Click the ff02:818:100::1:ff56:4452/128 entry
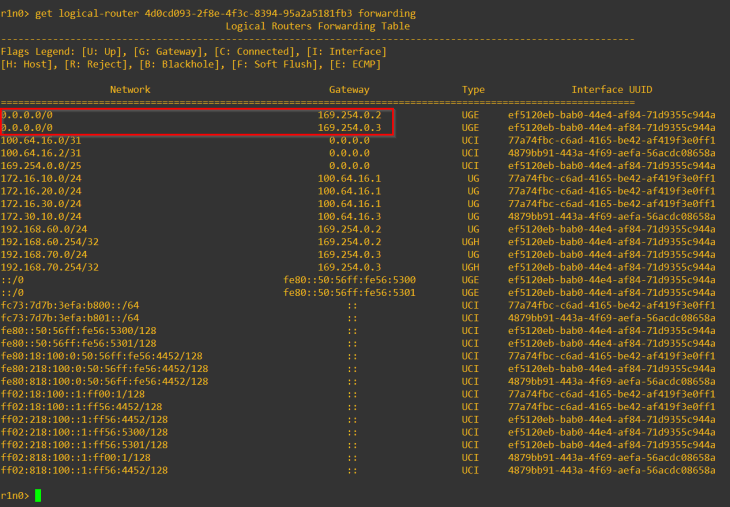Image resolution: width=730 pixels, height=507 pixels. click(84, 470)
